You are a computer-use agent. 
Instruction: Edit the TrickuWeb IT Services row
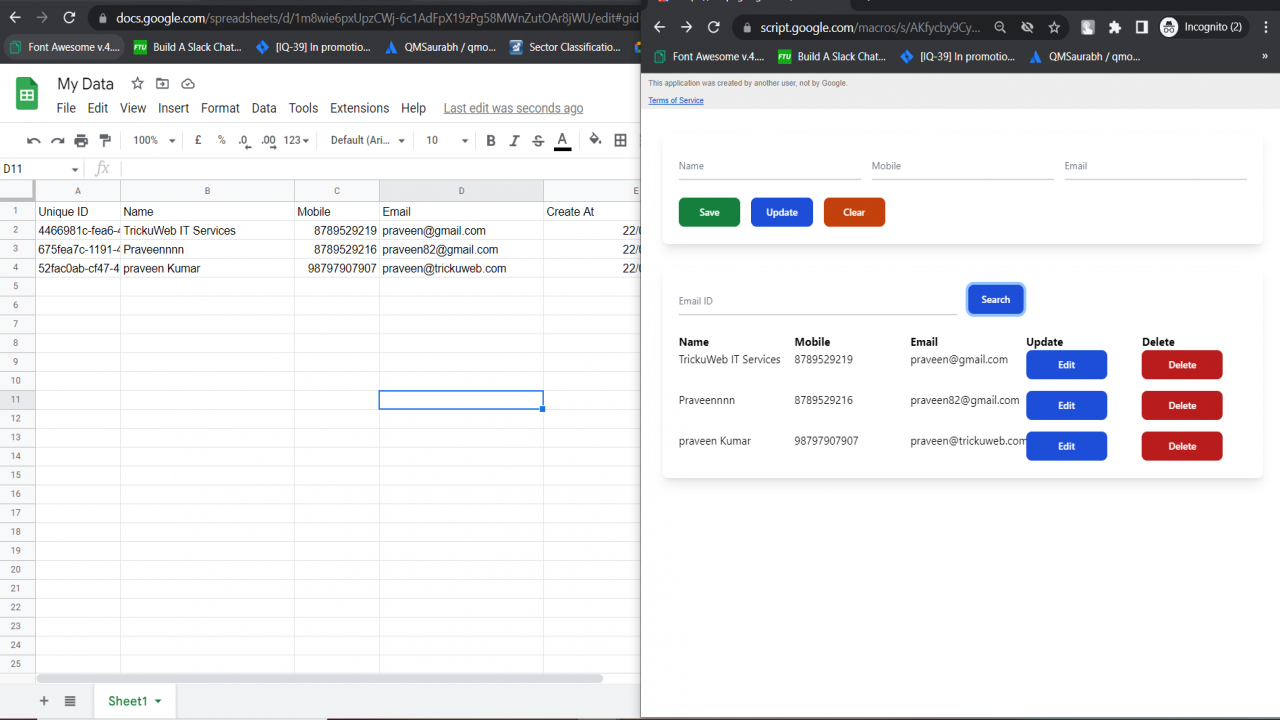(x=1066, y=365)
